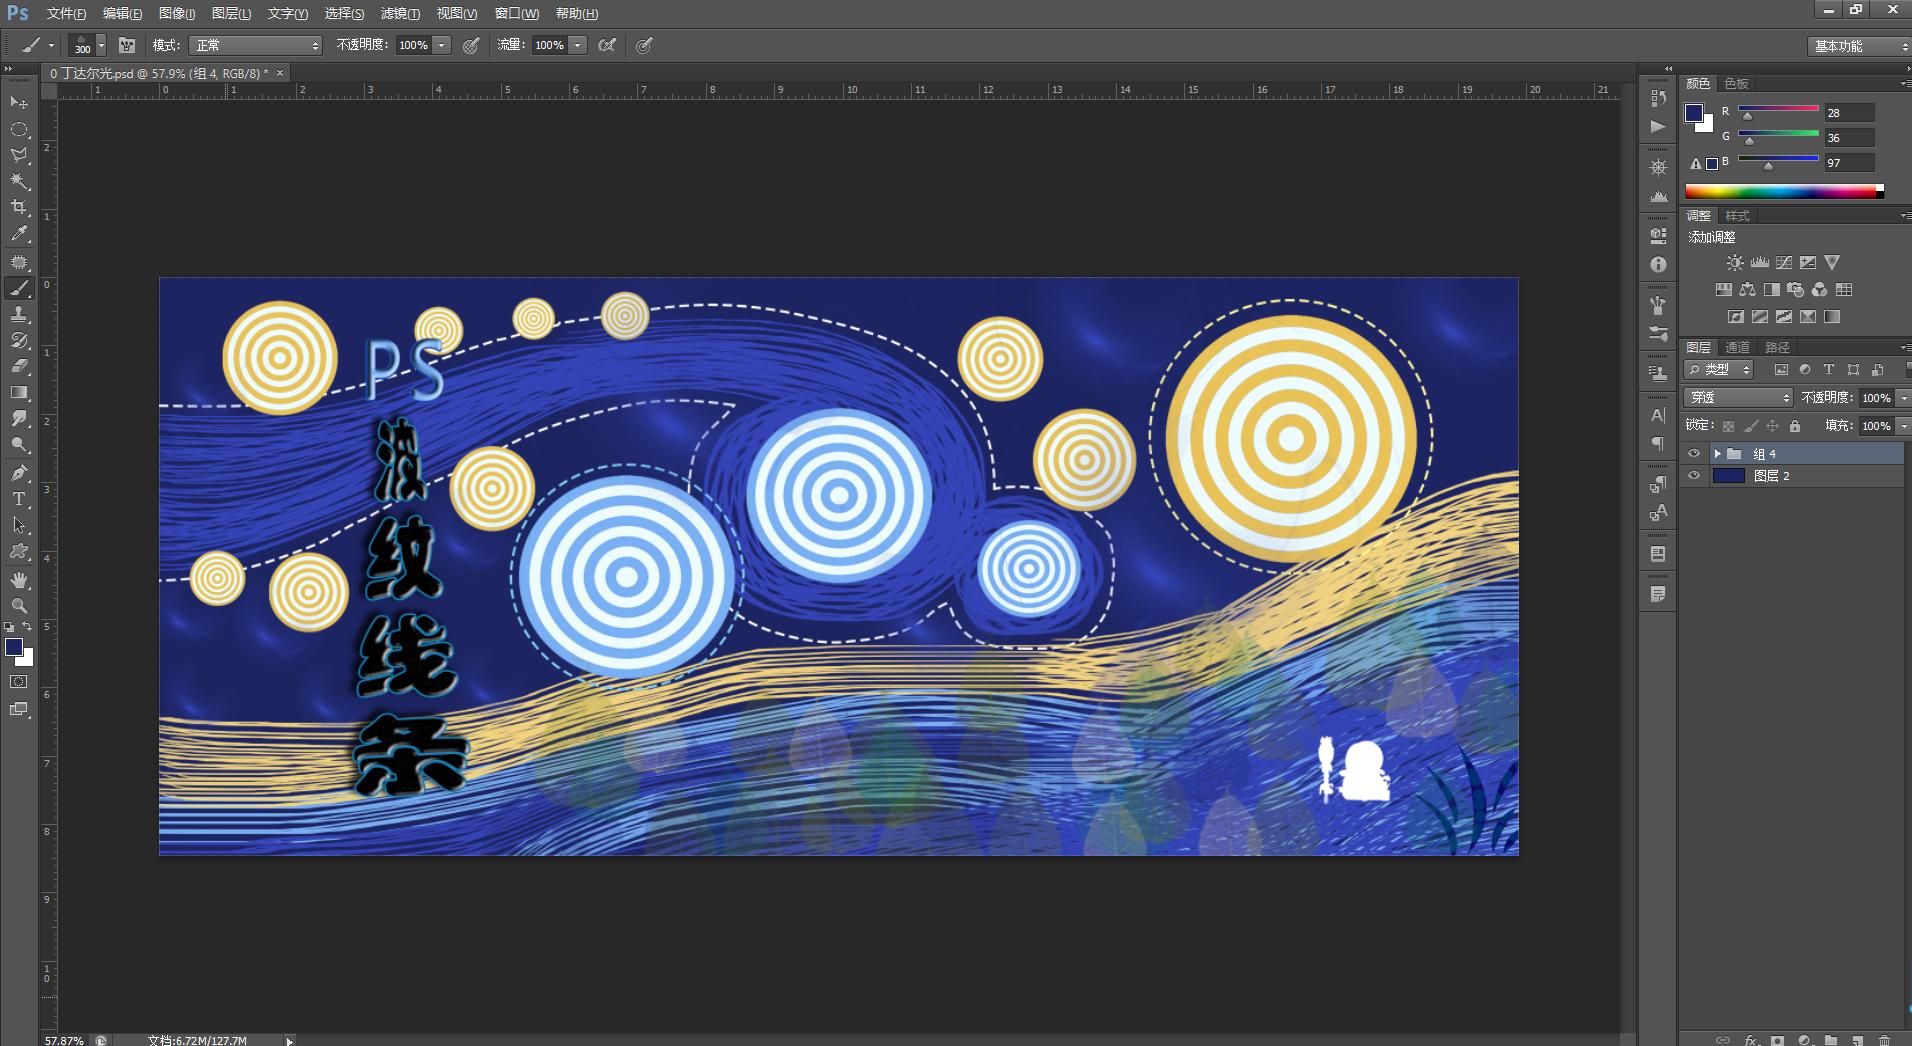
Task: Open the 滤镜 menu
Action: click(x=399, y=13)
